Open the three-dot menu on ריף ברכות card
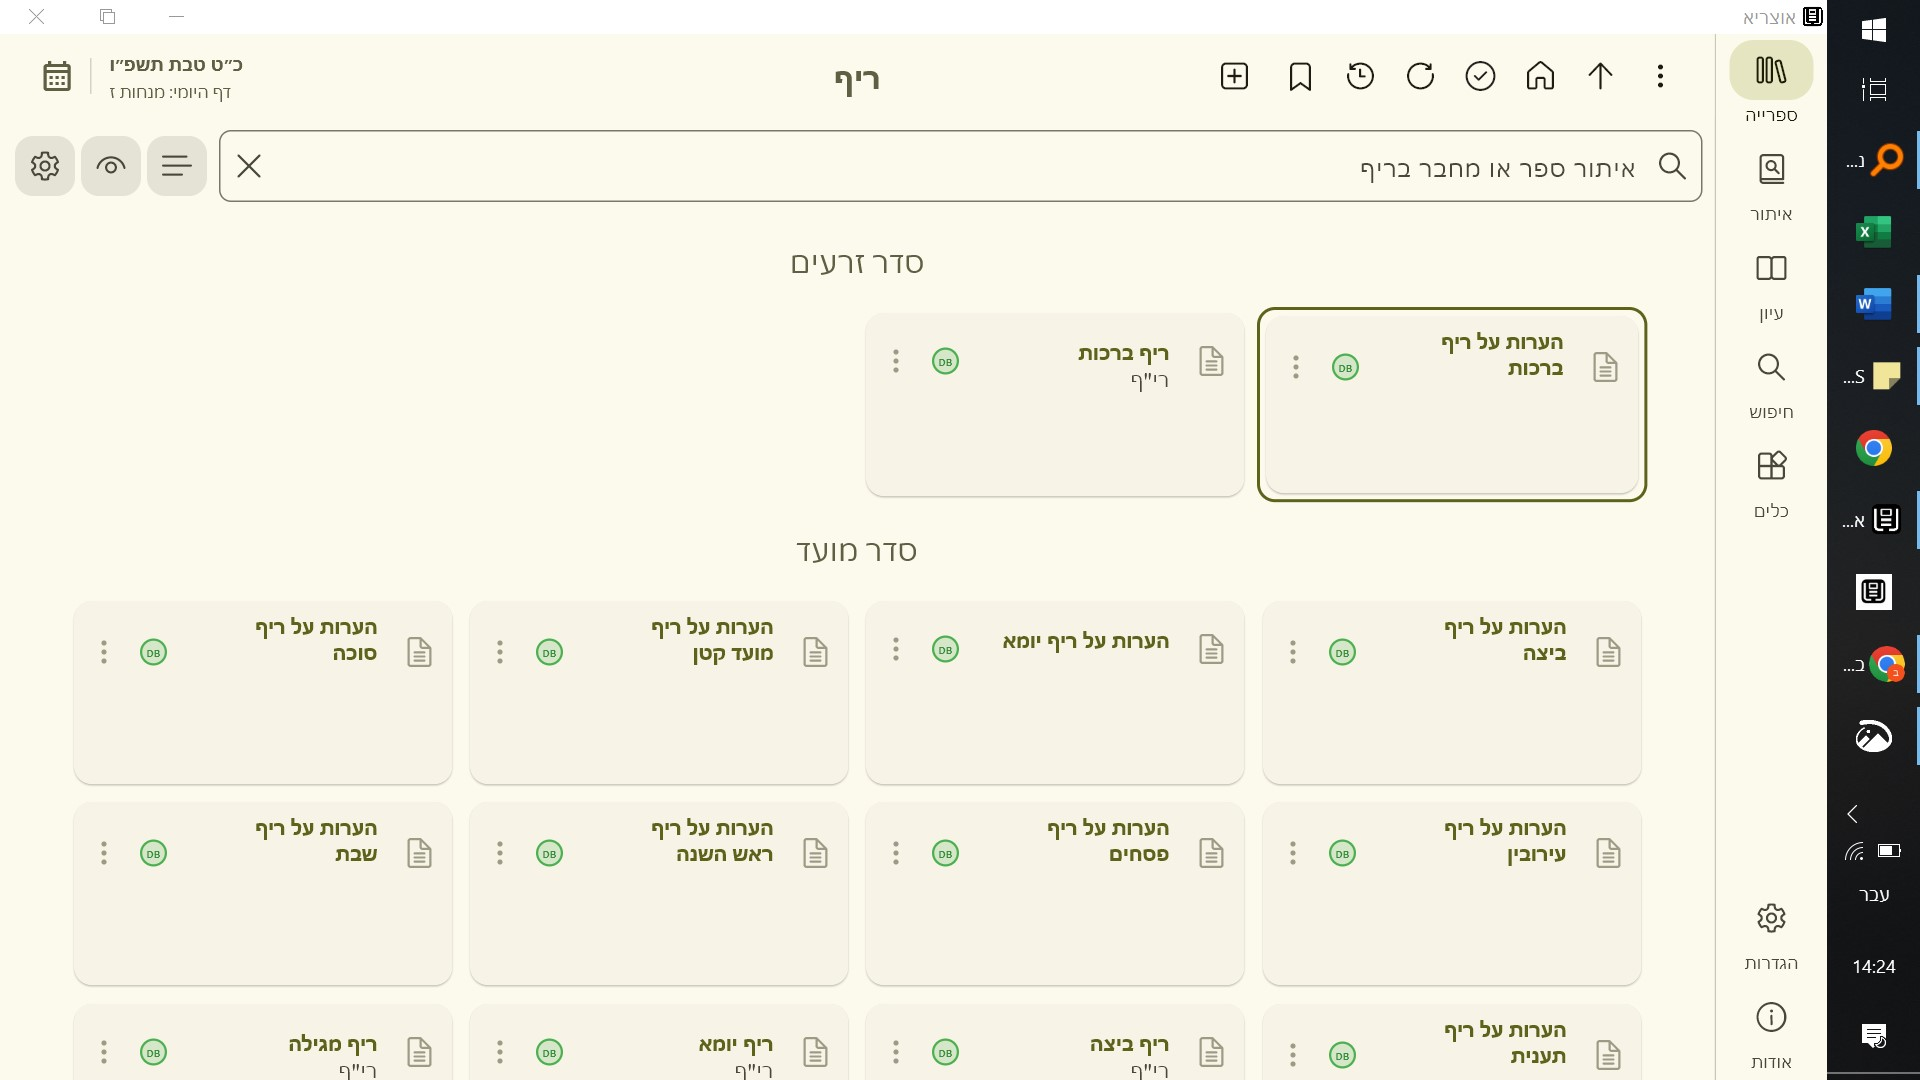Screen dimensions: 1920x1080 click(896, 361)
